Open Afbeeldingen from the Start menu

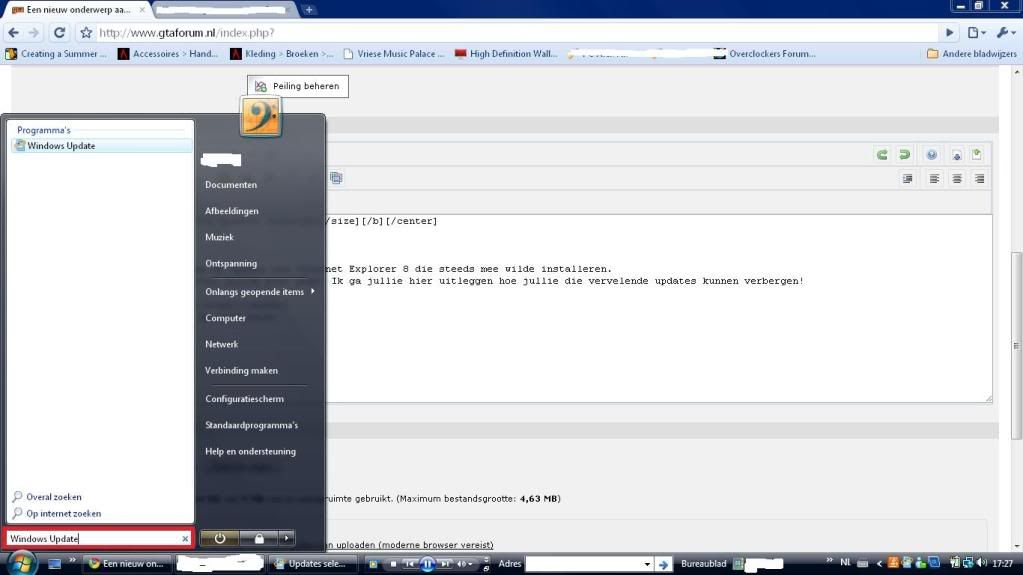click(x=232, y=211)
